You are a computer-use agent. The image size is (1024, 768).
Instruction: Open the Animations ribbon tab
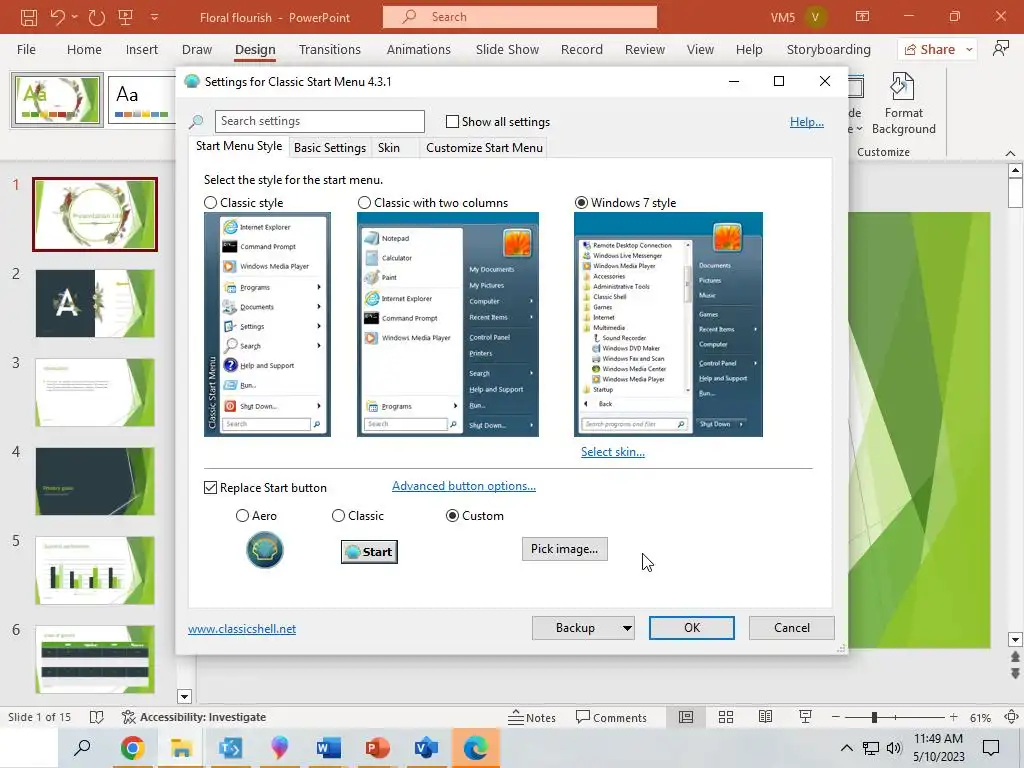[x=419, y=50]
